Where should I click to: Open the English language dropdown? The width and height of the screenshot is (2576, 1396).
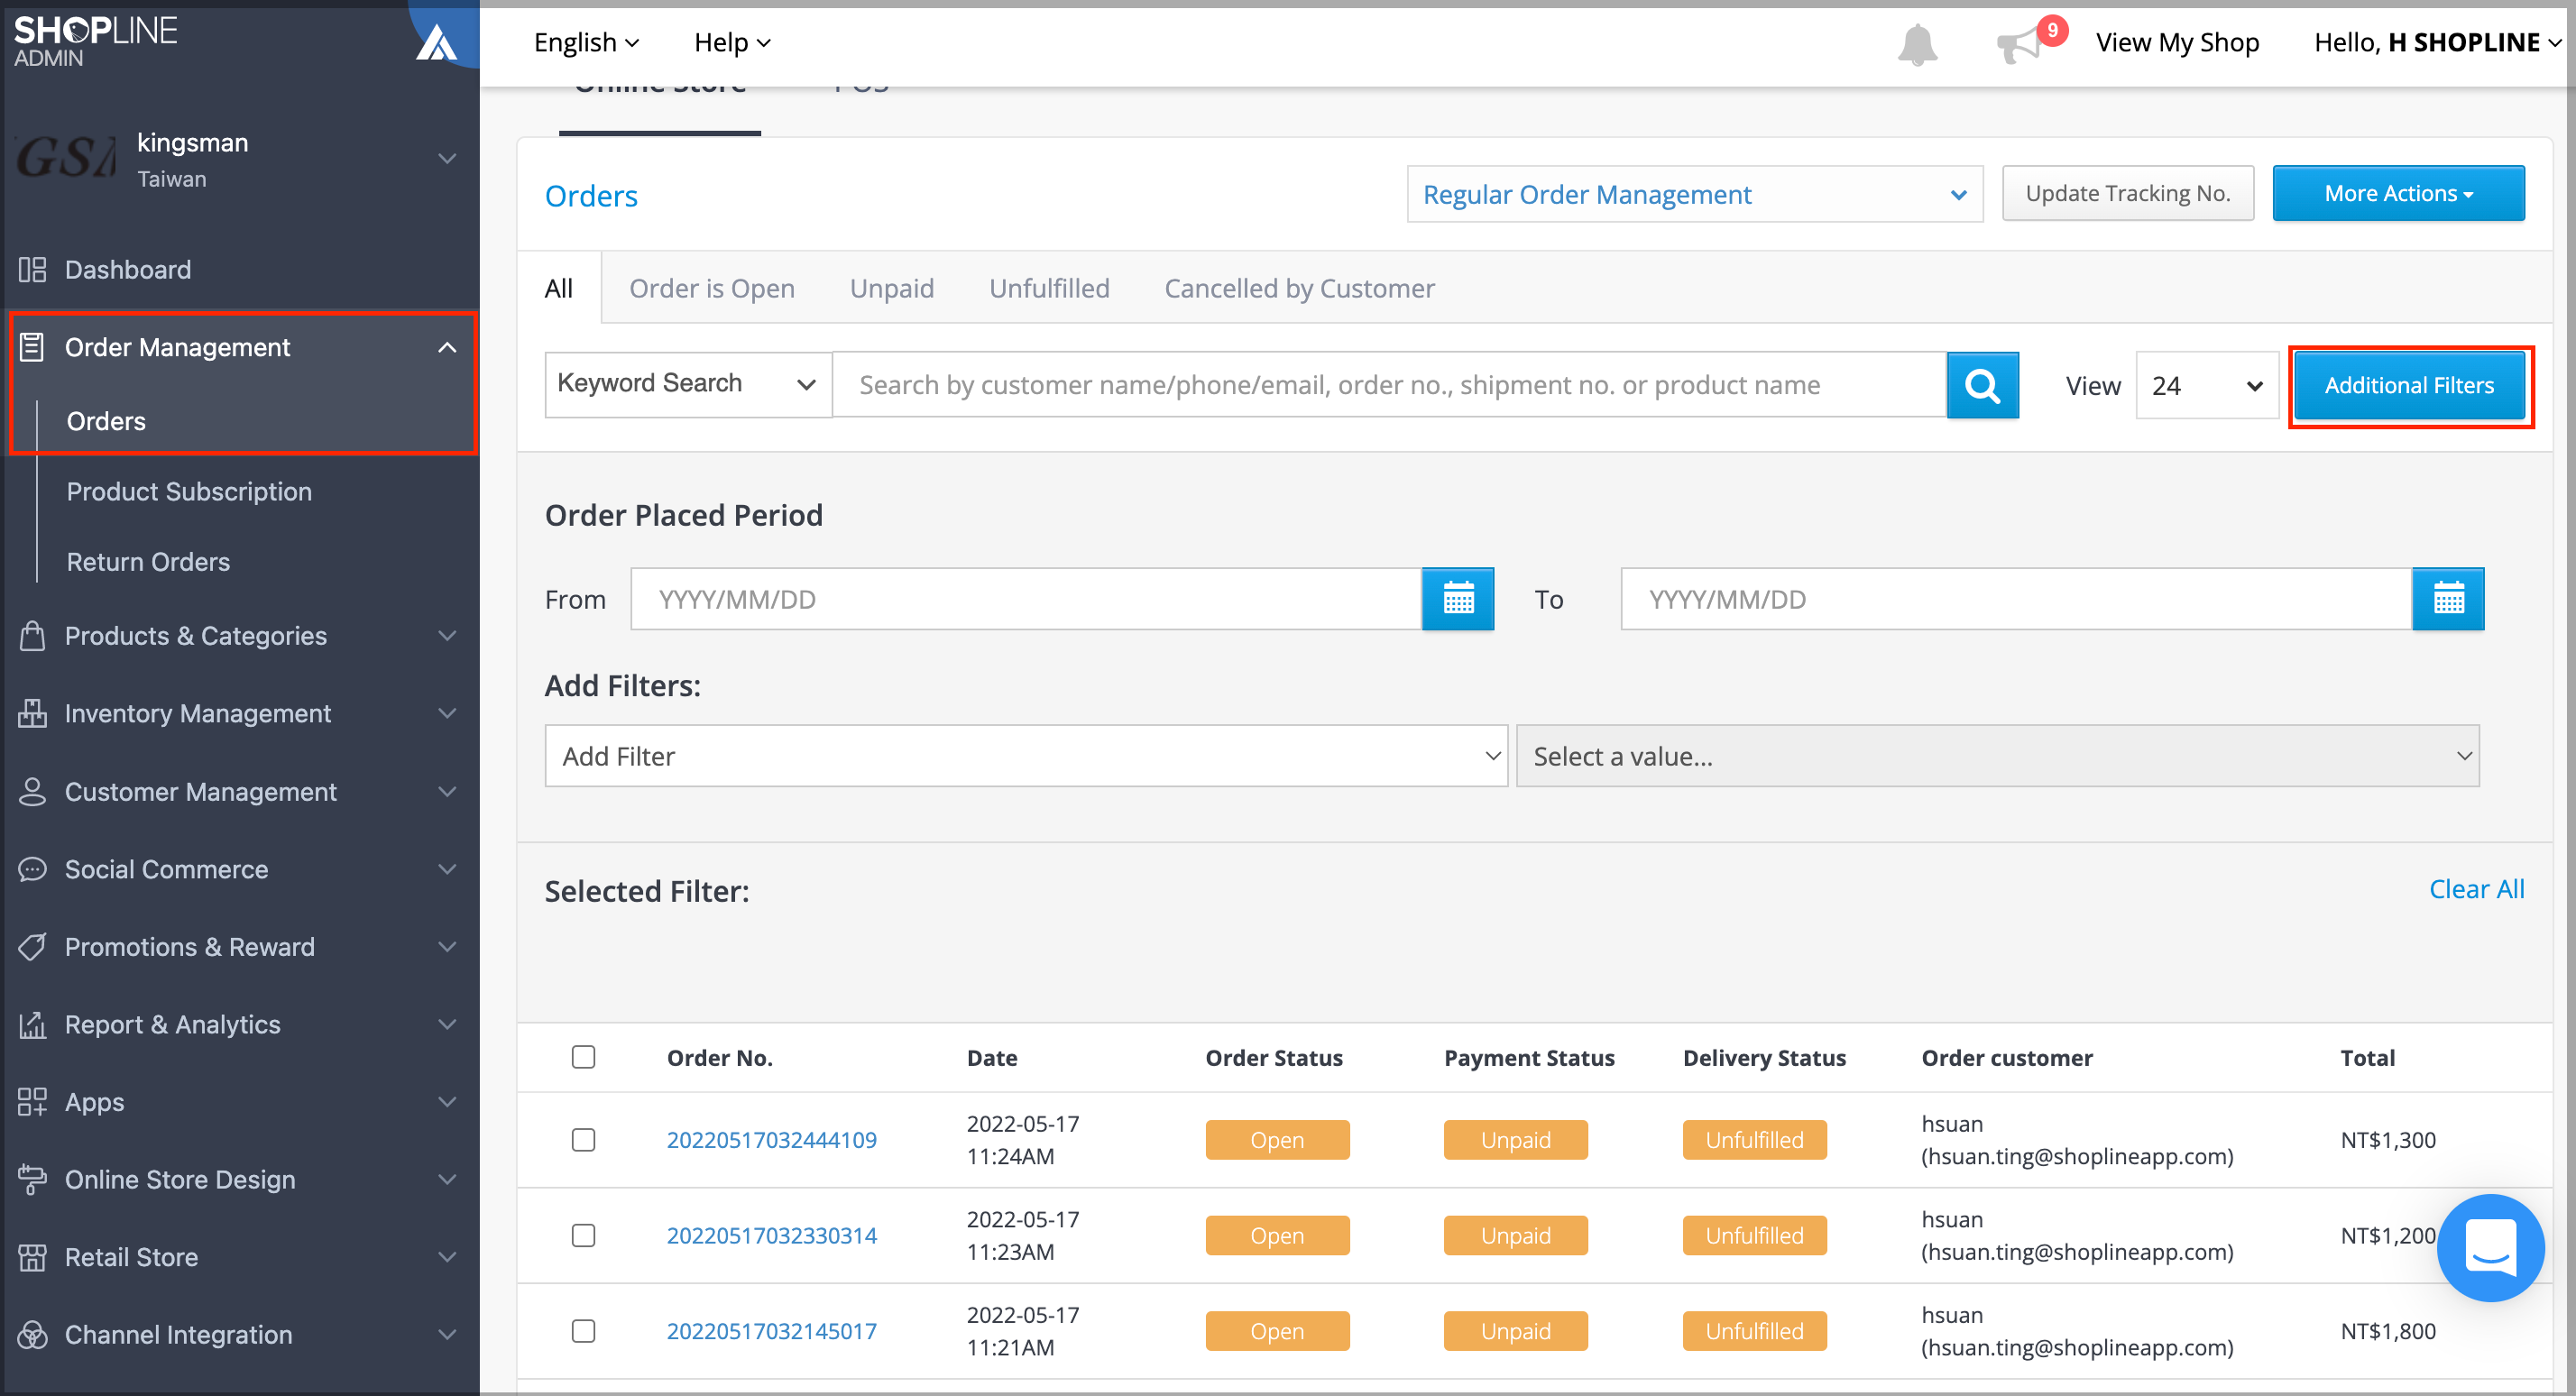586,42
